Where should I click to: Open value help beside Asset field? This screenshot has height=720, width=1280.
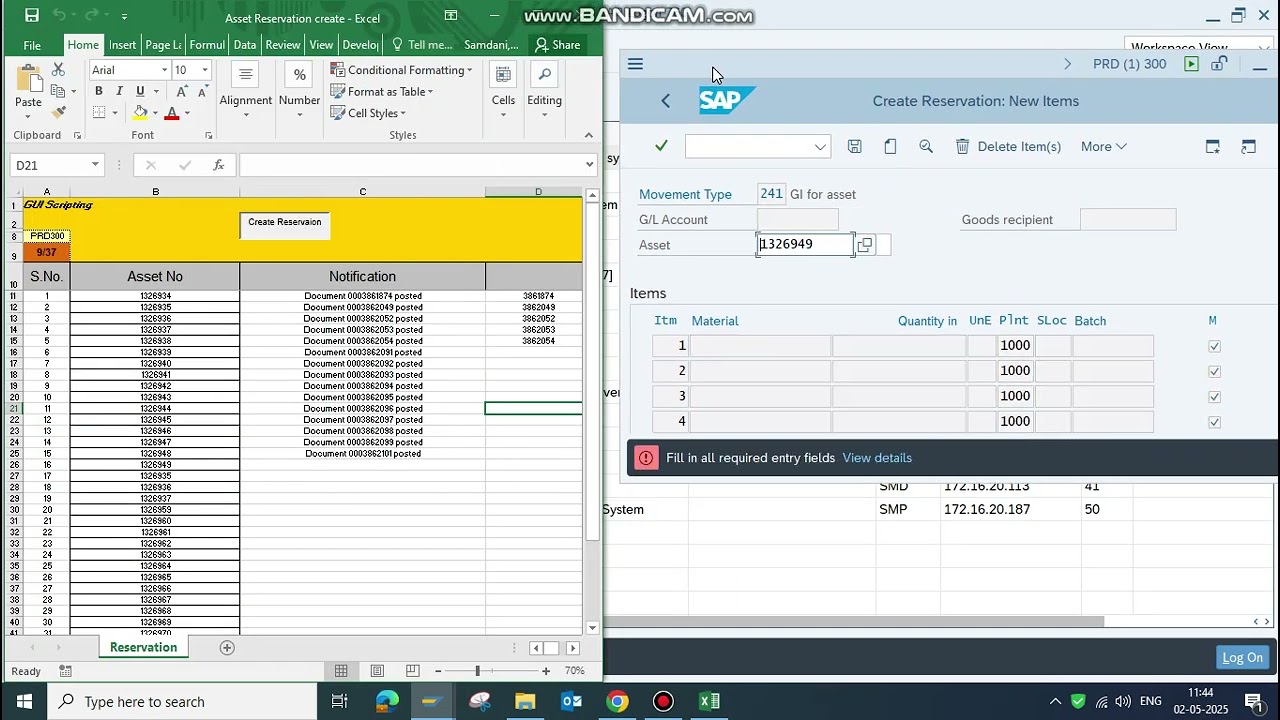(x=865, y=244)
